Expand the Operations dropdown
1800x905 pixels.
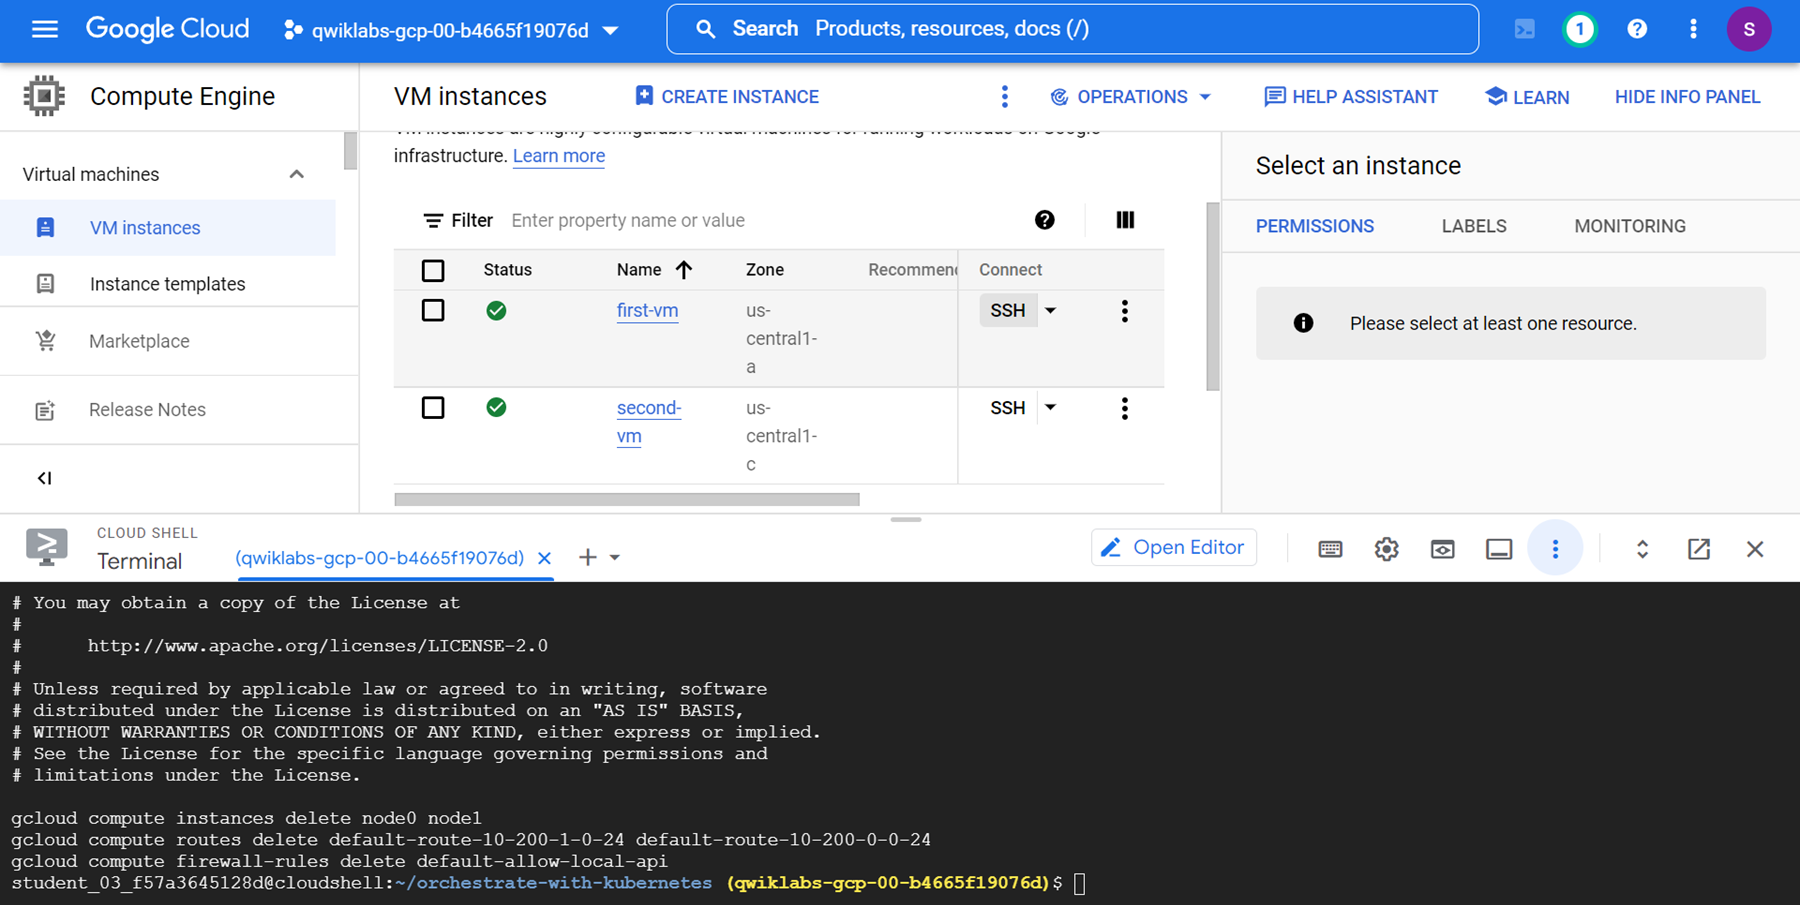[x=1131, y=97]
